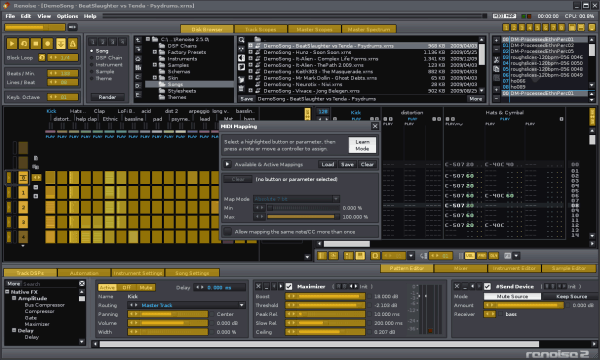Viewport: 600px width, 360px height.
Task: Collapse the Amplitude DSP group
Action: (x=14, y=298)
